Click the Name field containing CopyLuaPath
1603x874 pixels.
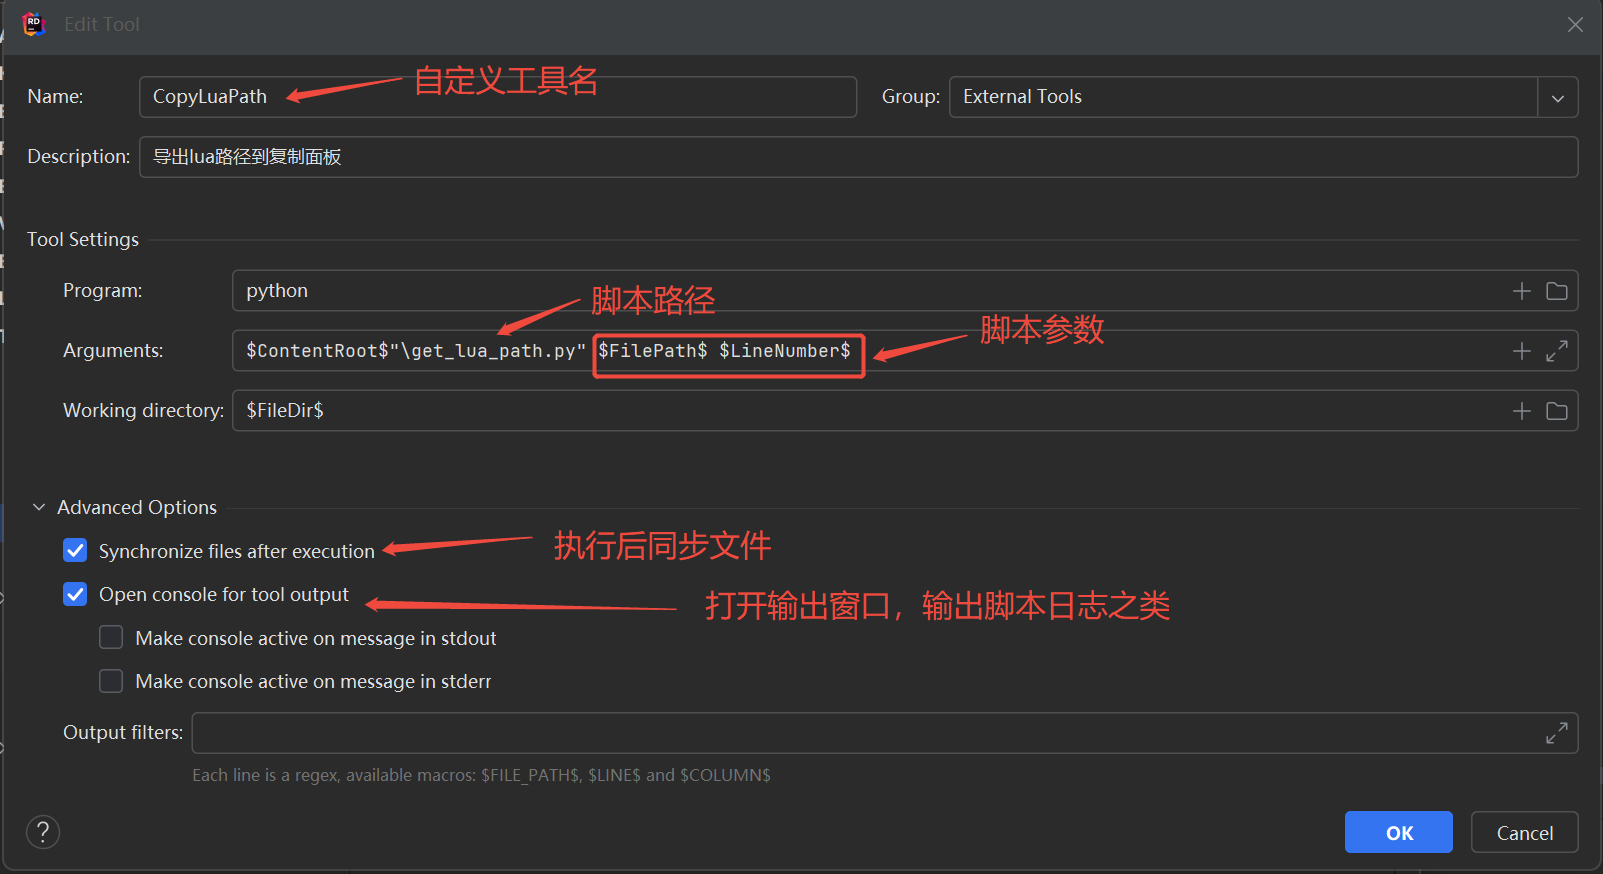[x=498, y=97]
